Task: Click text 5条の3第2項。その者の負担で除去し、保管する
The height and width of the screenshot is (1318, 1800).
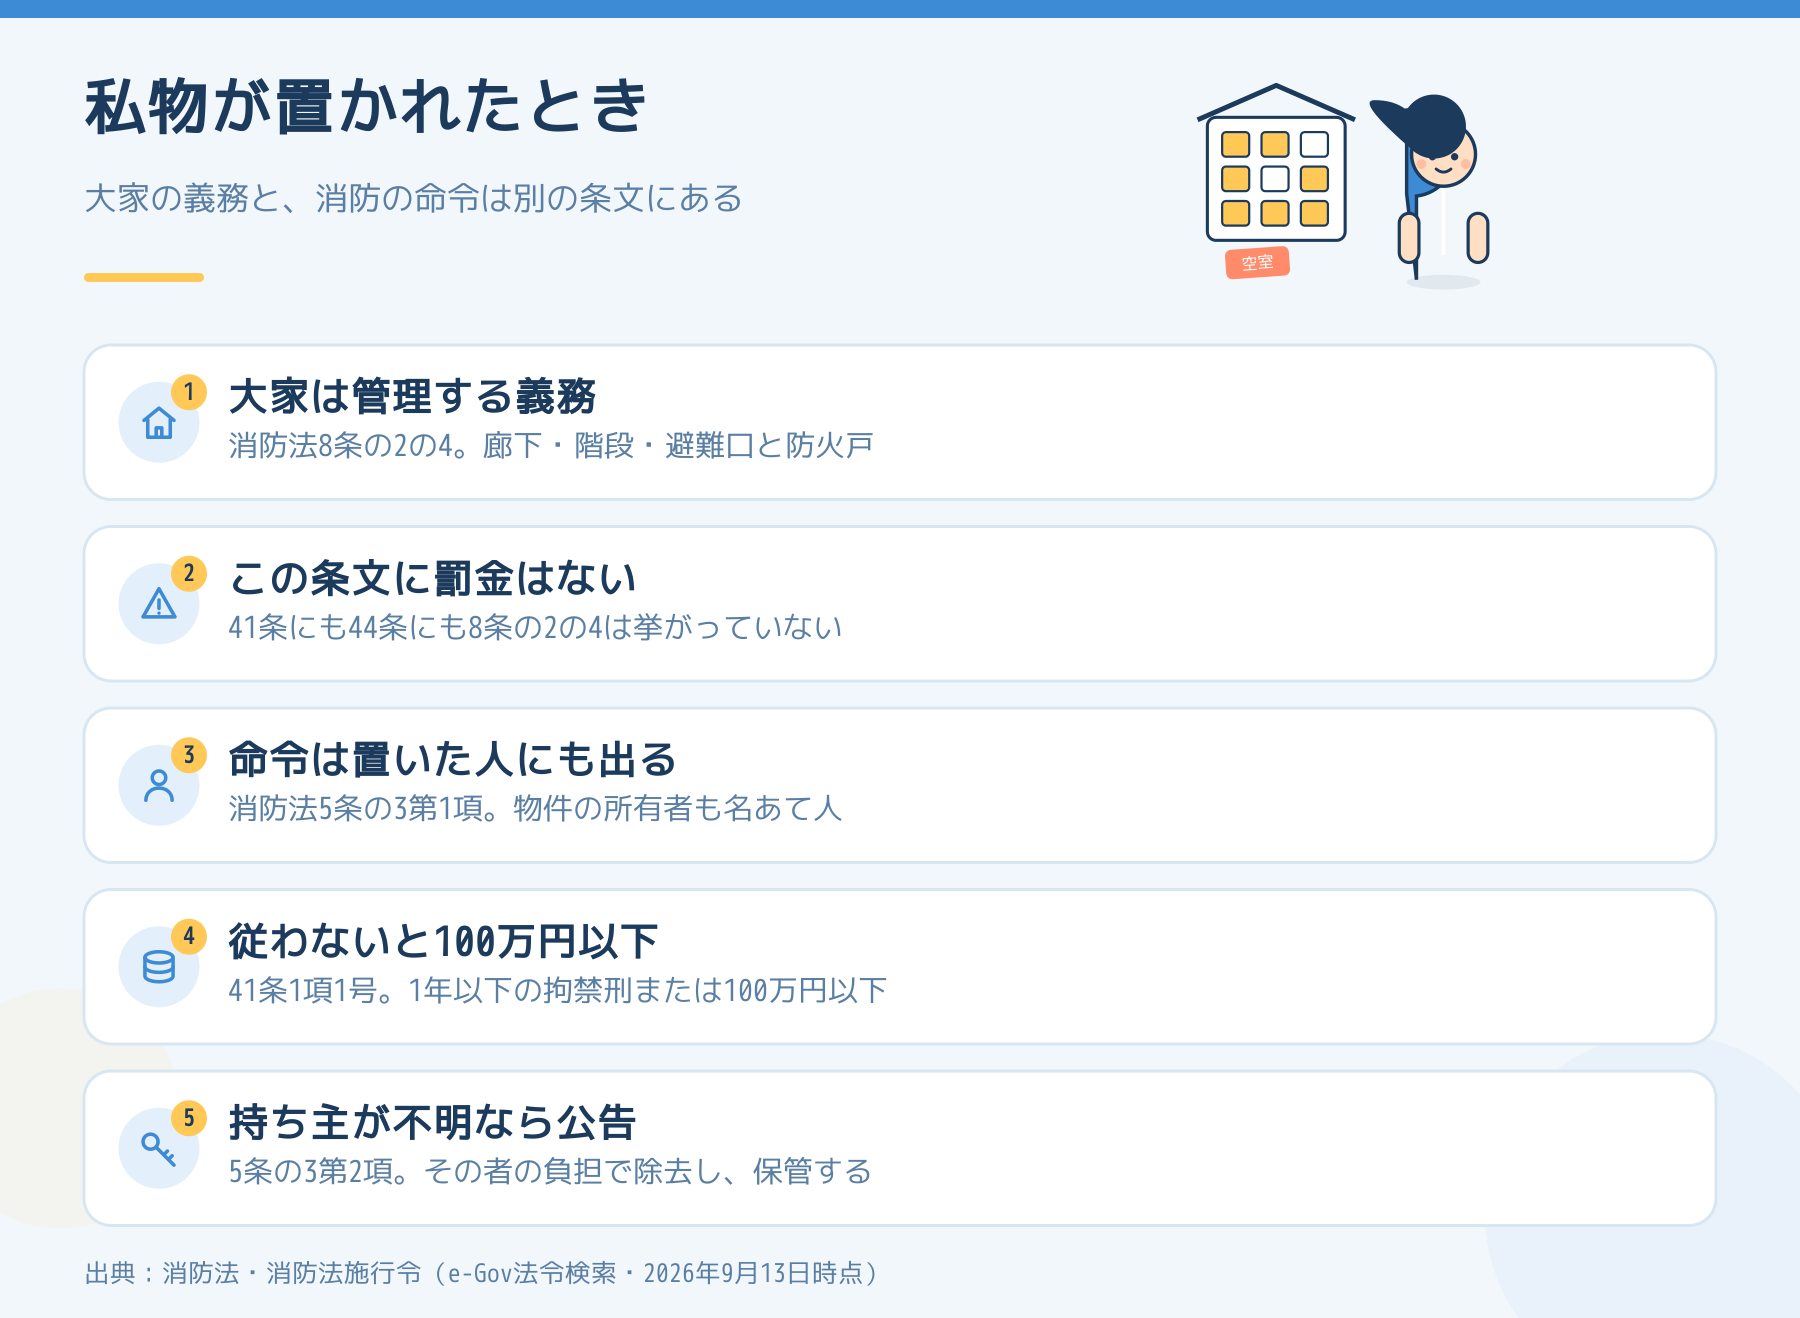Action: 550,1171
